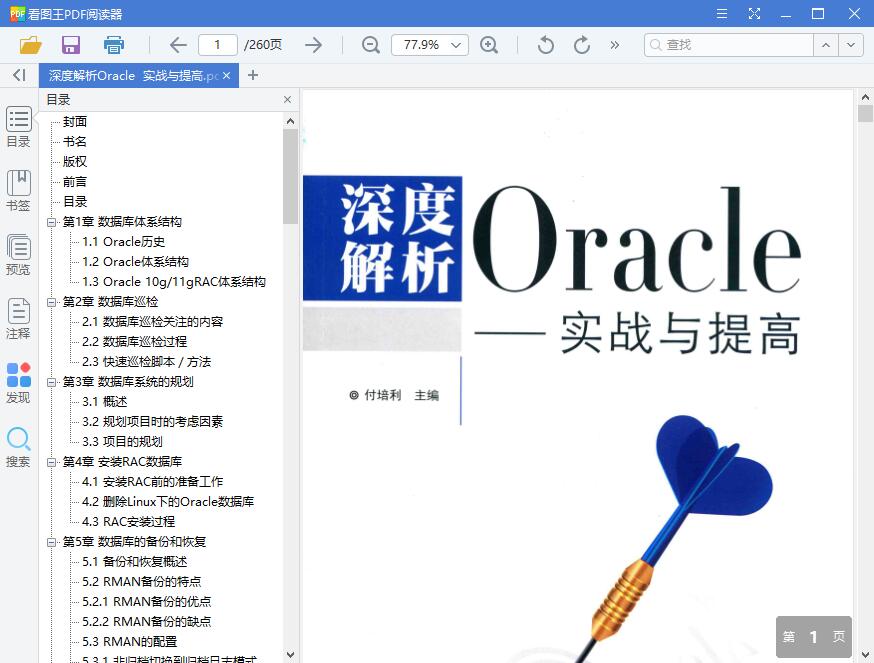Click the outline panel scrollbar thumb

click(290, 176)
